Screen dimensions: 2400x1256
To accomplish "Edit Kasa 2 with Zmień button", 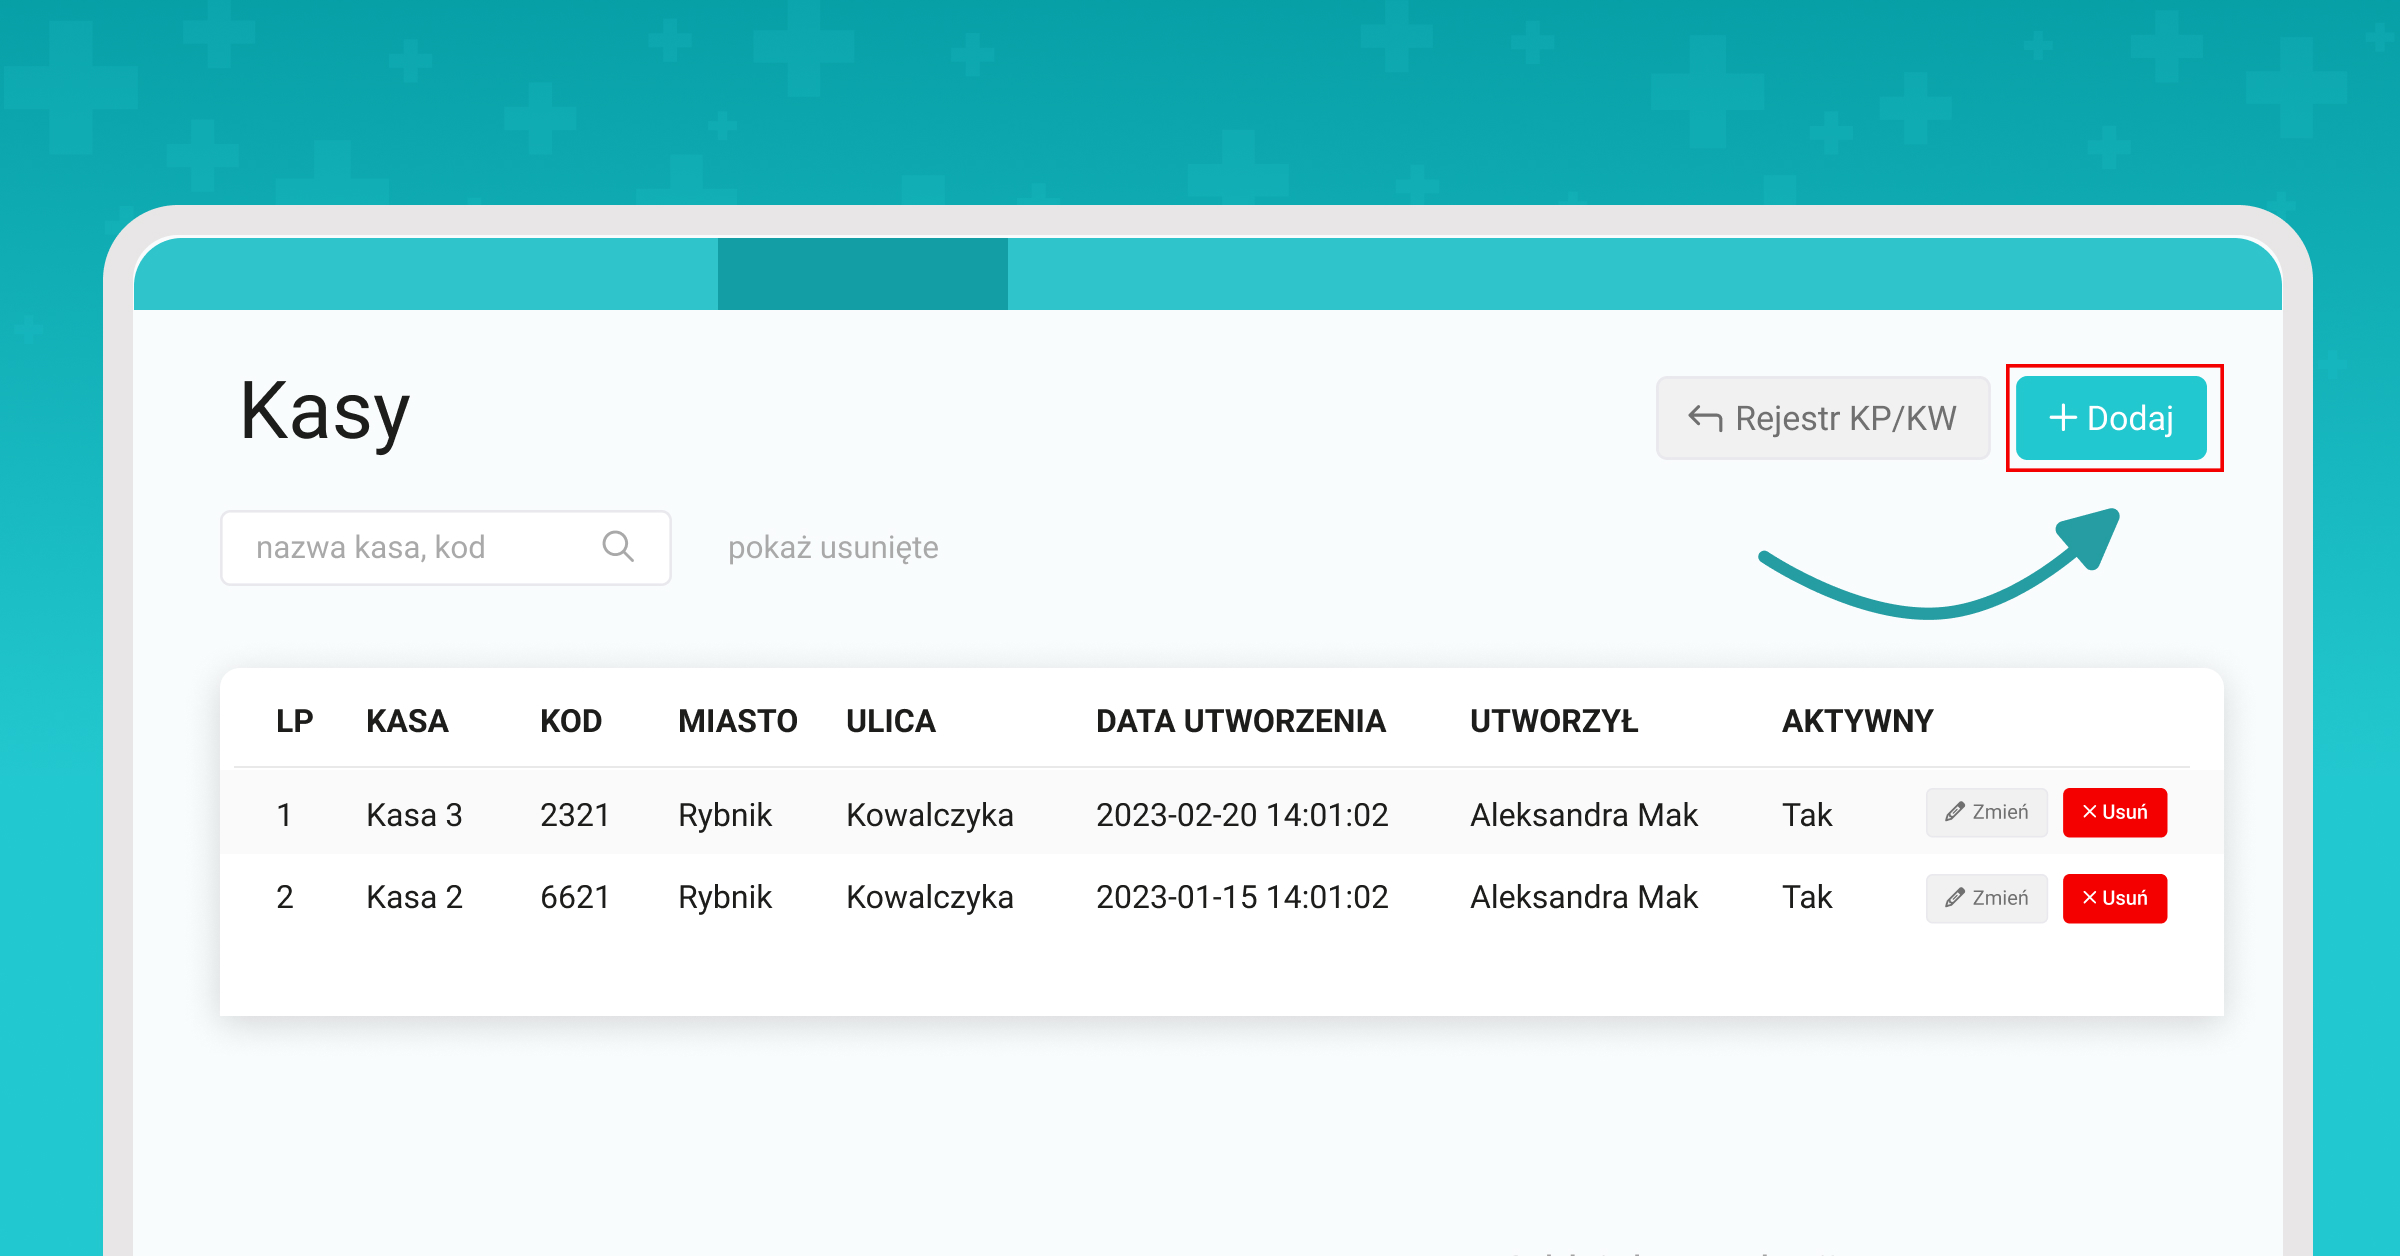I will 1986,898.
